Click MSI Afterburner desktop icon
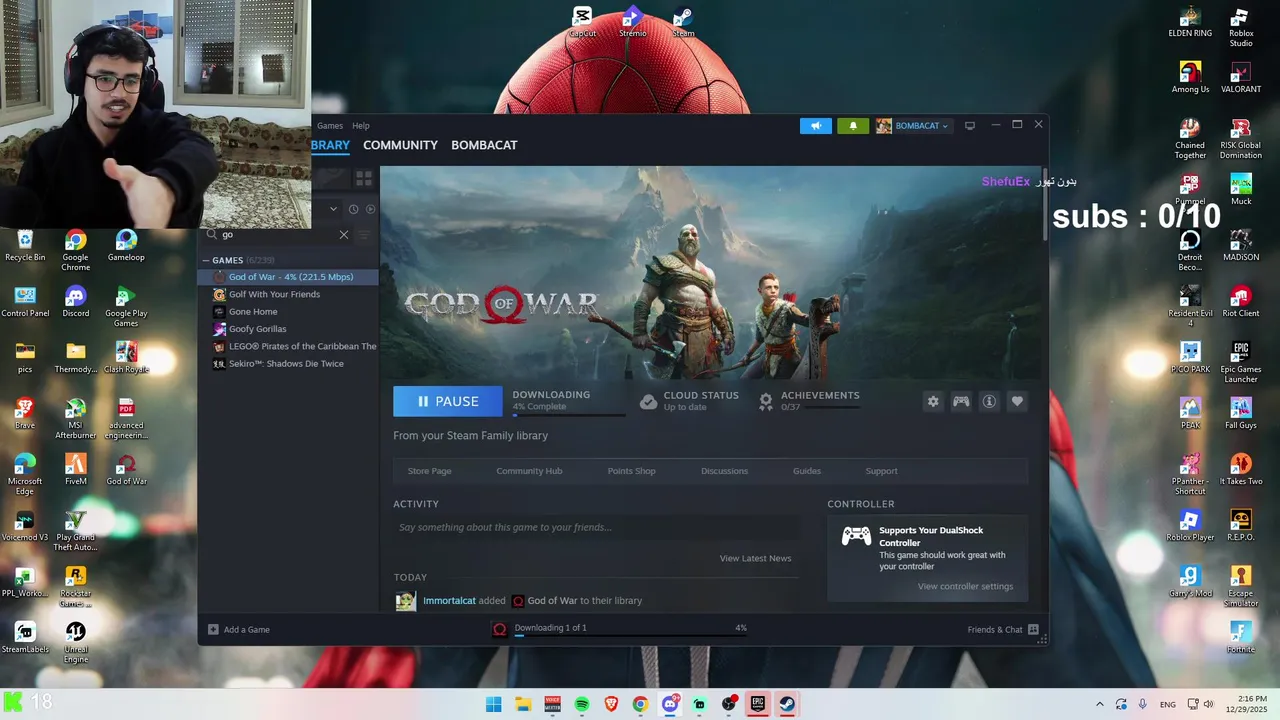Viewport: 1280px width, 720px height. click(x=75, y=418)
